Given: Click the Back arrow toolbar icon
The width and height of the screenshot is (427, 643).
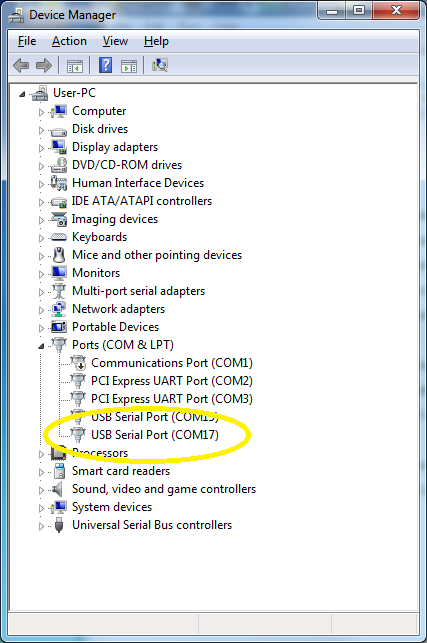Looking at the screenshot, I should [21, 65].
